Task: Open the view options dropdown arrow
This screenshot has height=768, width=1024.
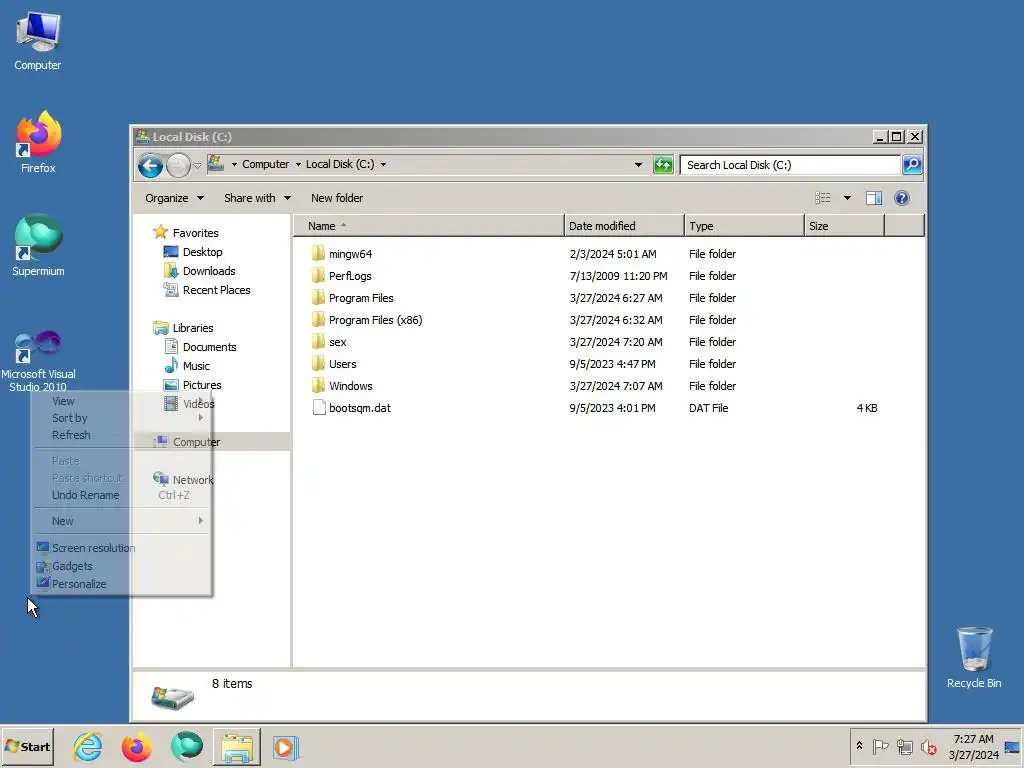Action: (847, 198)
